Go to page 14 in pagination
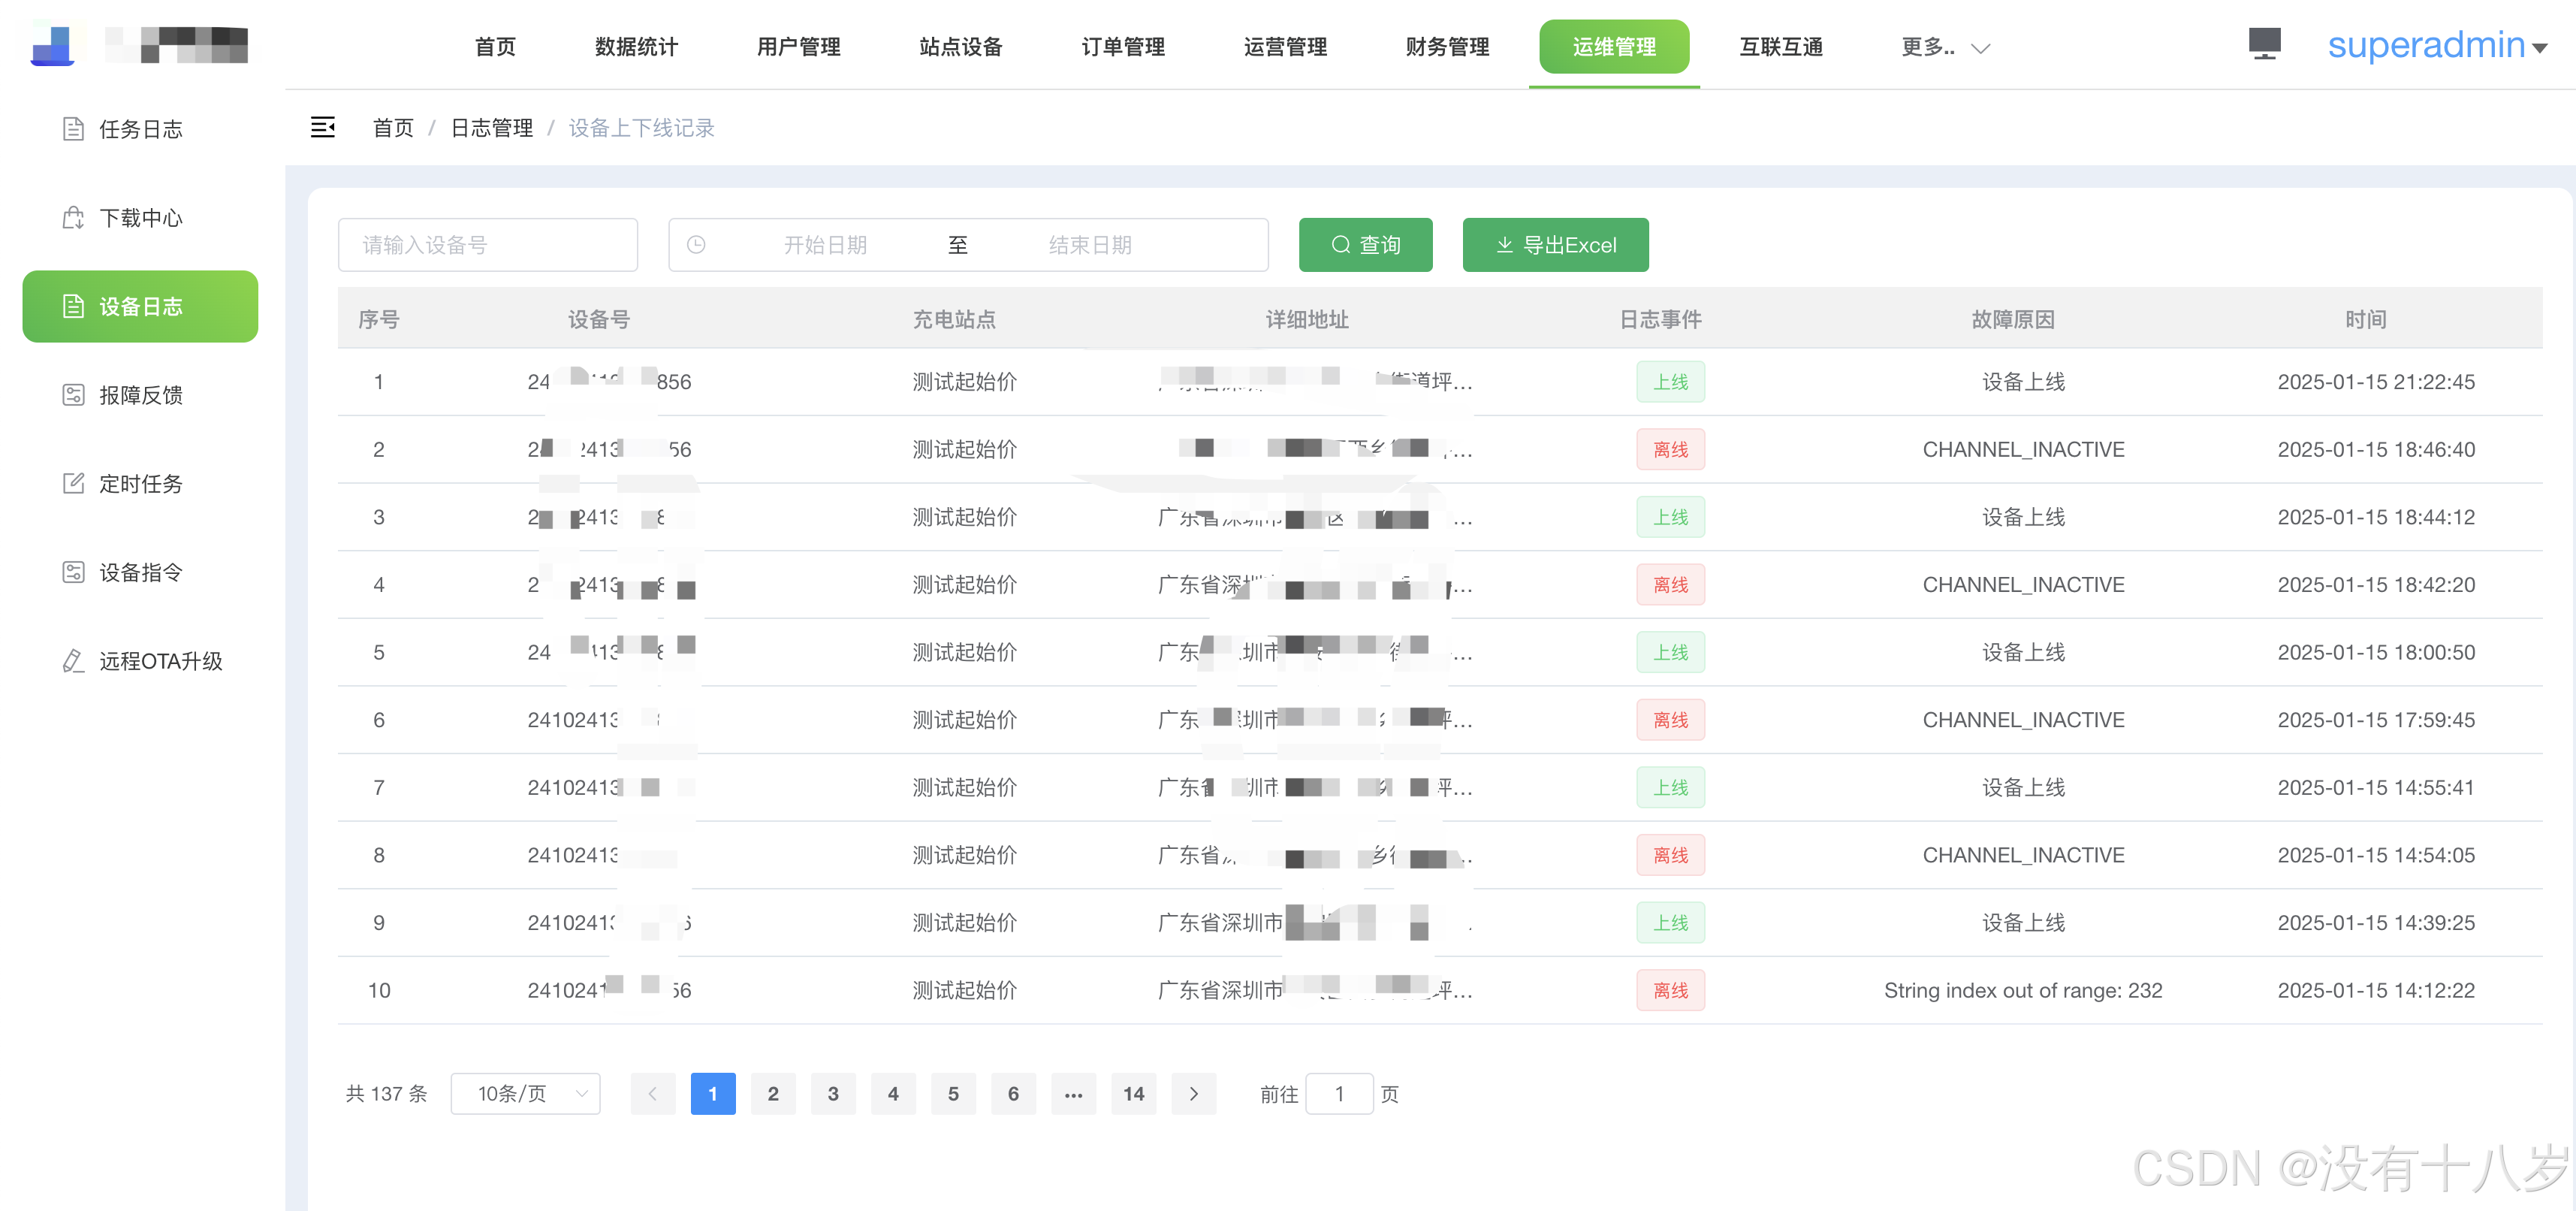This screenshot has height=1211, width=2576. point(1133,1093)
